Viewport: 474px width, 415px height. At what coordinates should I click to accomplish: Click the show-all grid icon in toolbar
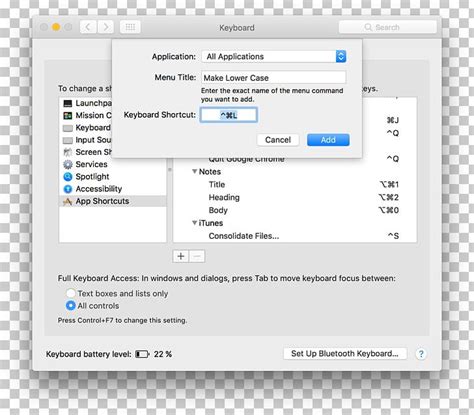point(130,27)
